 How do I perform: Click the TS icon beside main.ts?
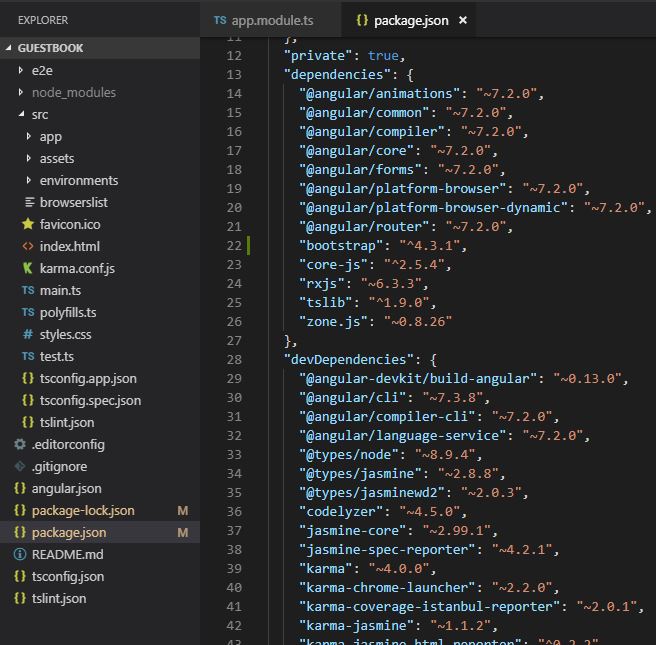(28, 290)
